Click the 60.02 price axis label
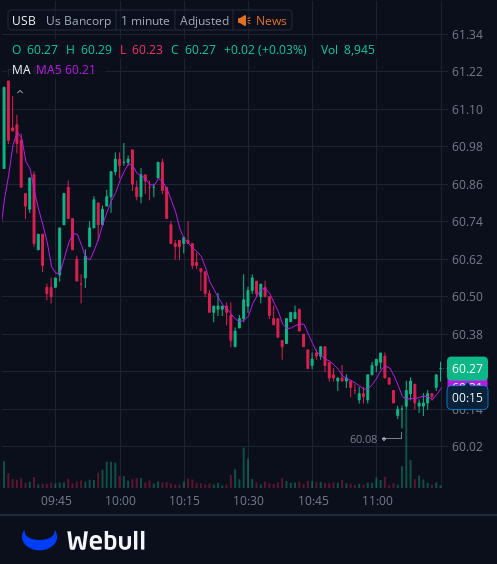This screenshot has height=564, width=497. (x=467, y=447)
